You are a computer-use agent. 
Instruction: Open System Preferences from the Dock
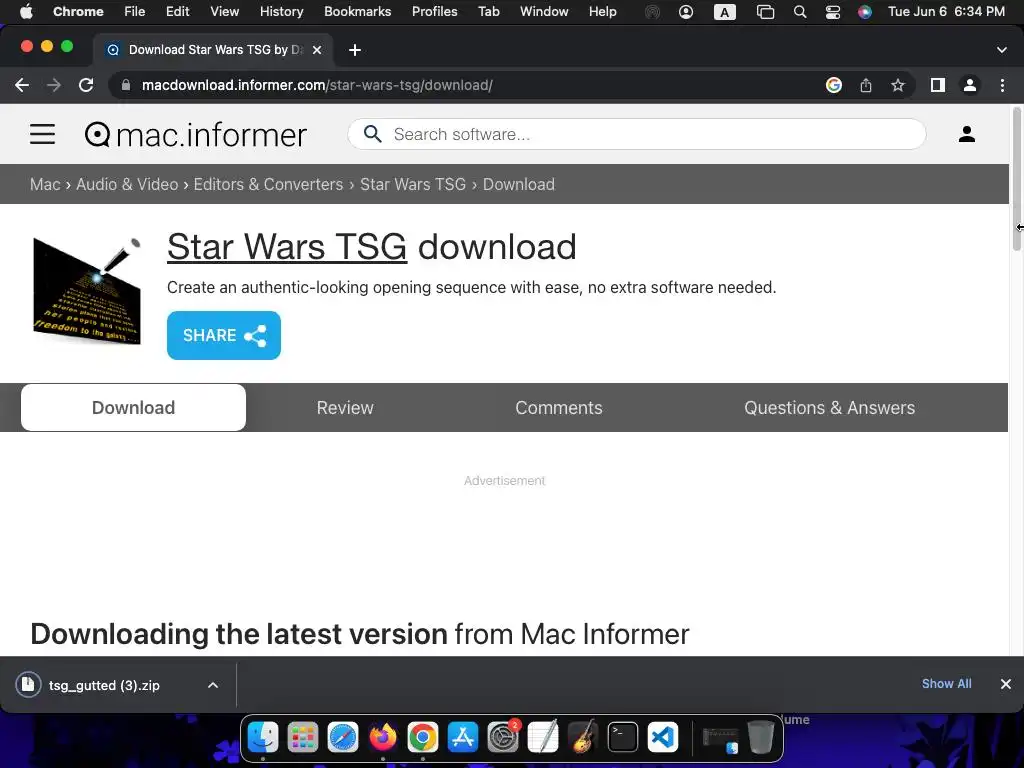pyautogui.click(x=503, y=737)
